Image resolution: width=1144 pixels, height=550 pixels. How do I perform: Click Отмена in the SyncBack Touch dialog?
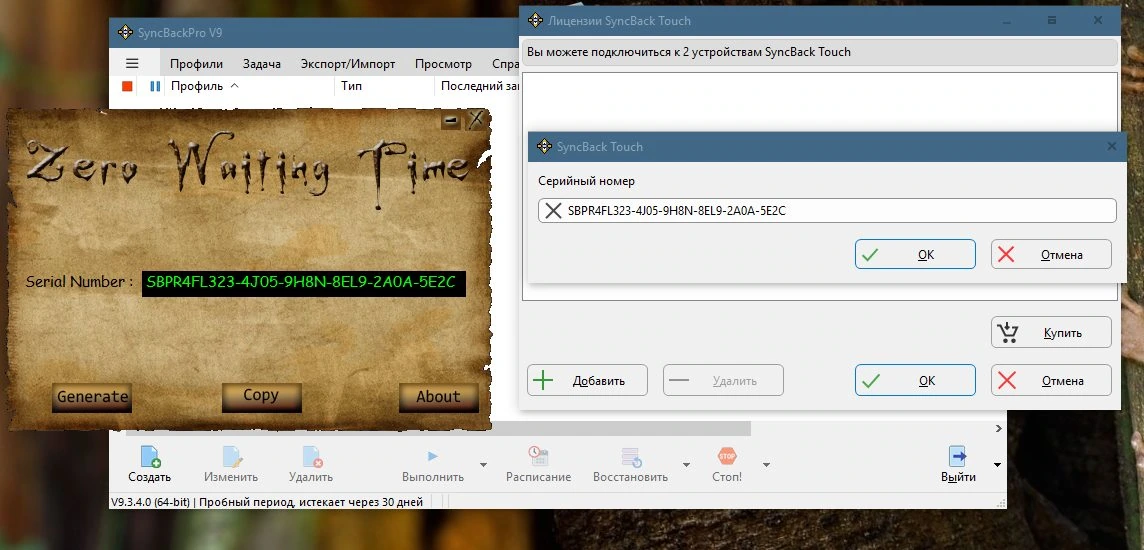coord(1051,255)
